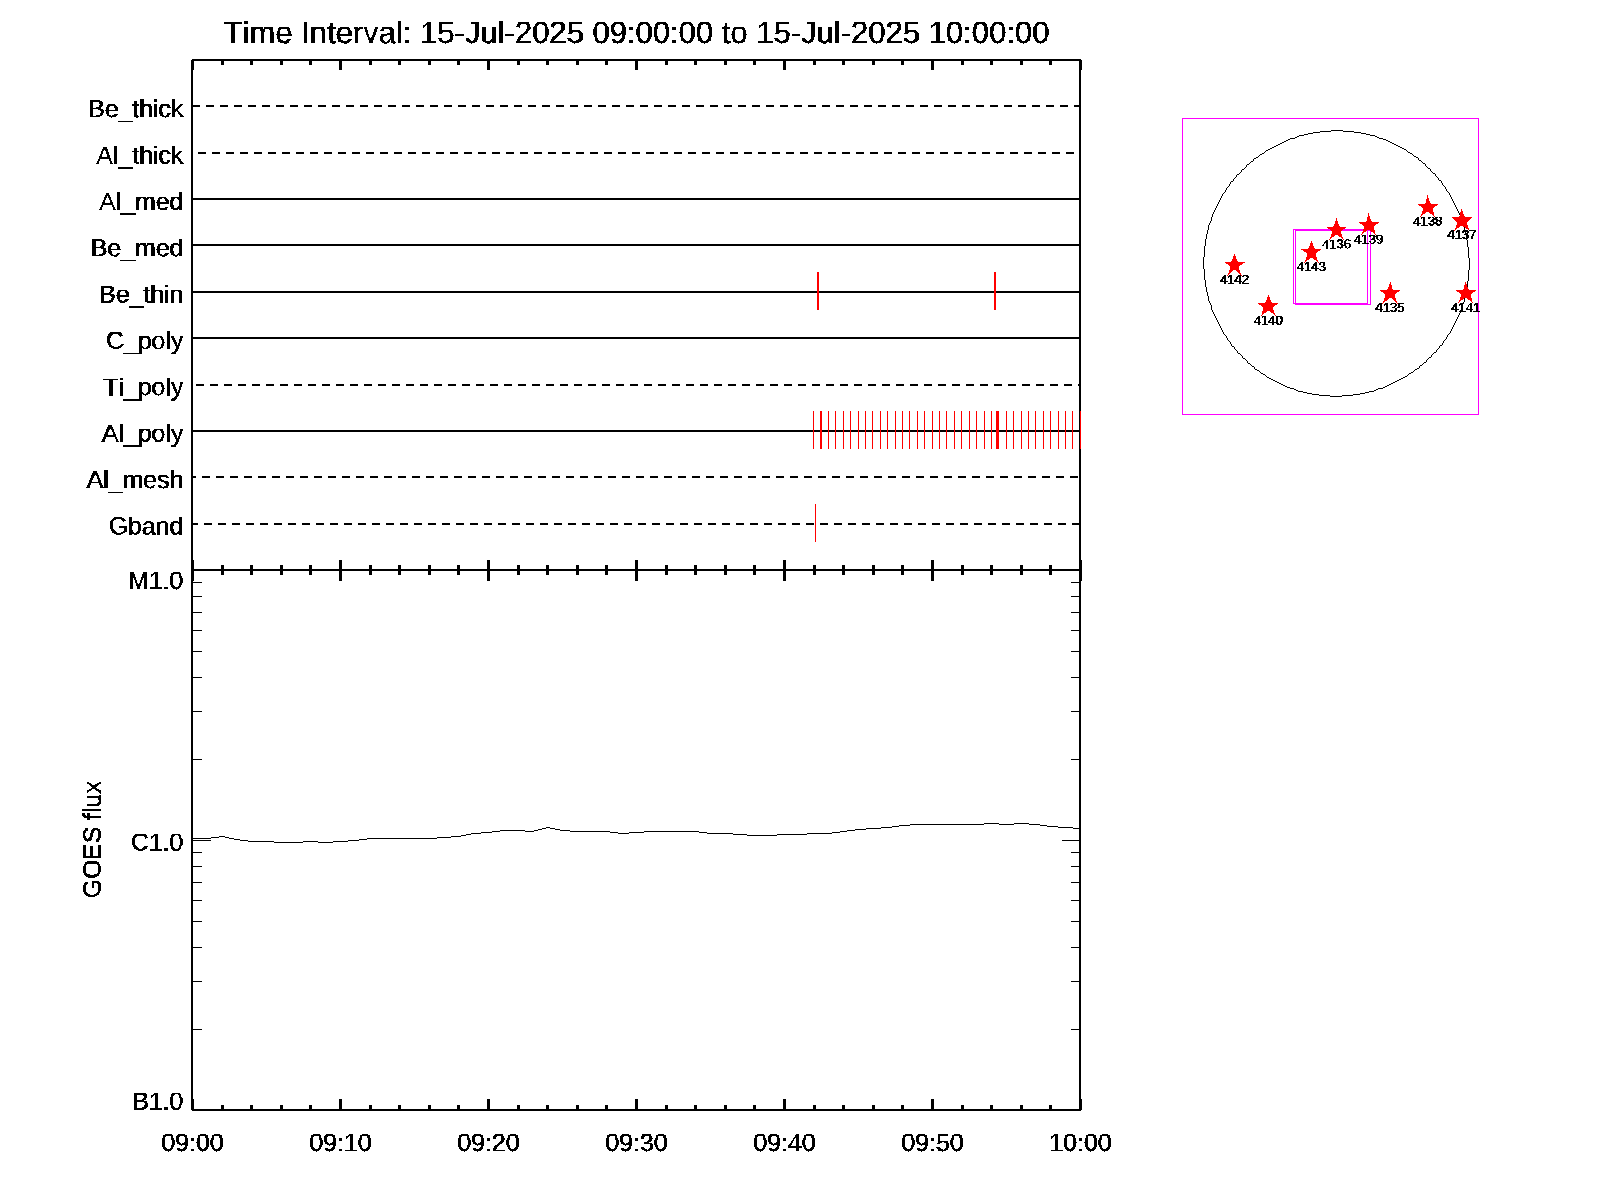Click the M1.0 flux axis label

(x=156, y=581)
